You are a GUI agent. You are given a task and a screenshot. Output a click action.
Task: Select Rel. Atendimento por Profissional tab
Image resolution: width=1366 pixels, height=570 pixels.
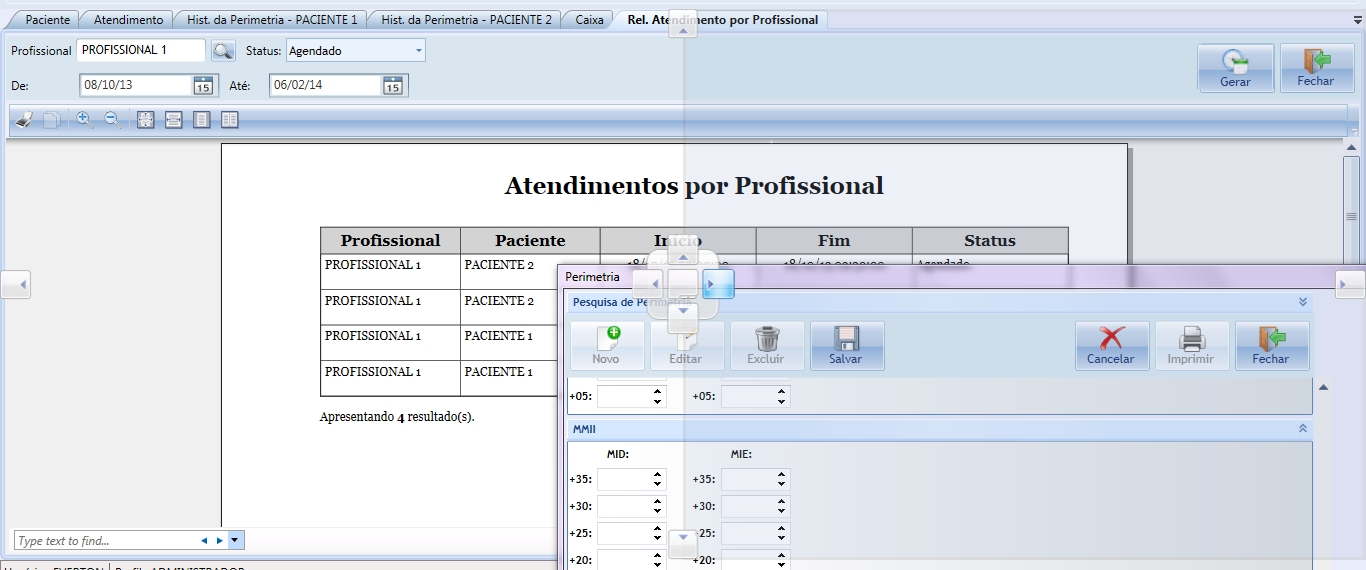coord(722,19)
